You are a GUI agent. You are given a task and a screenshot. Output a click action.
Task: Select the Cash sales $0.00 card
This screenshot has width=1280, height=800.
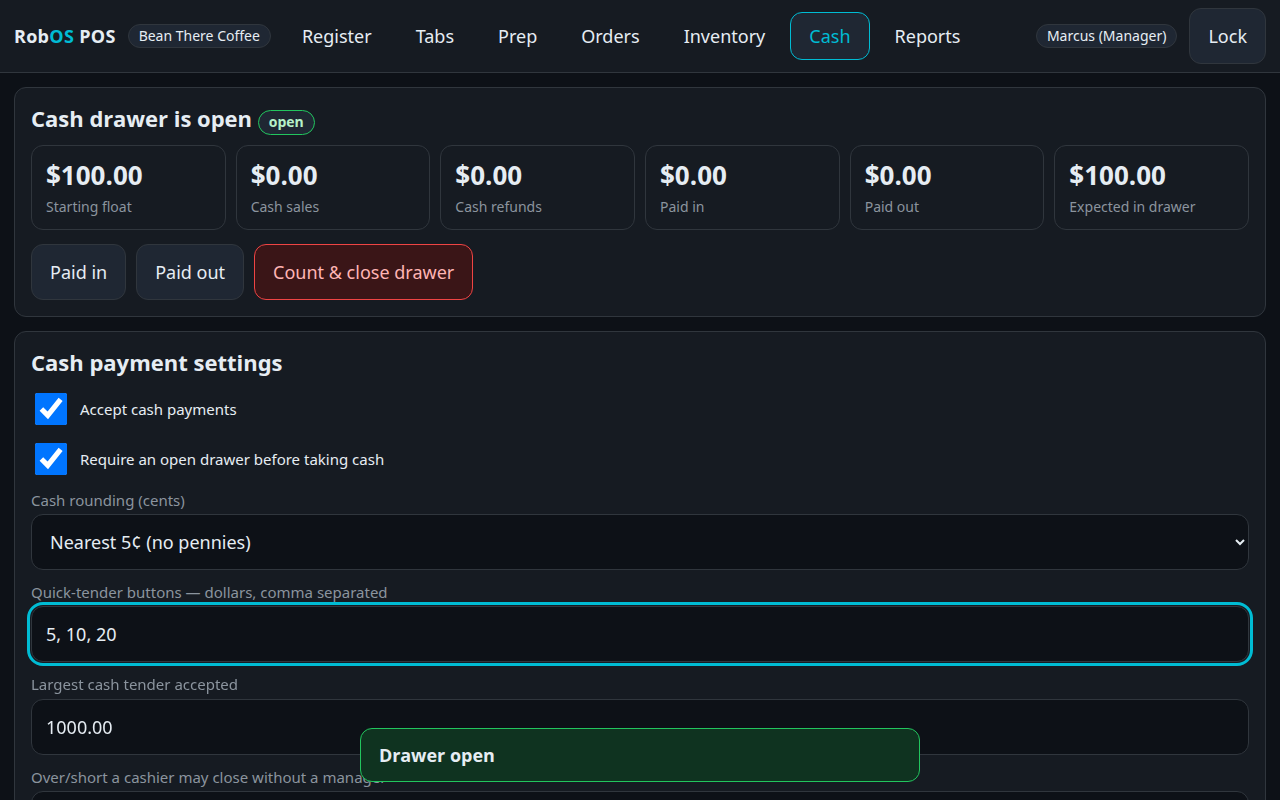[x=333, y=188]
